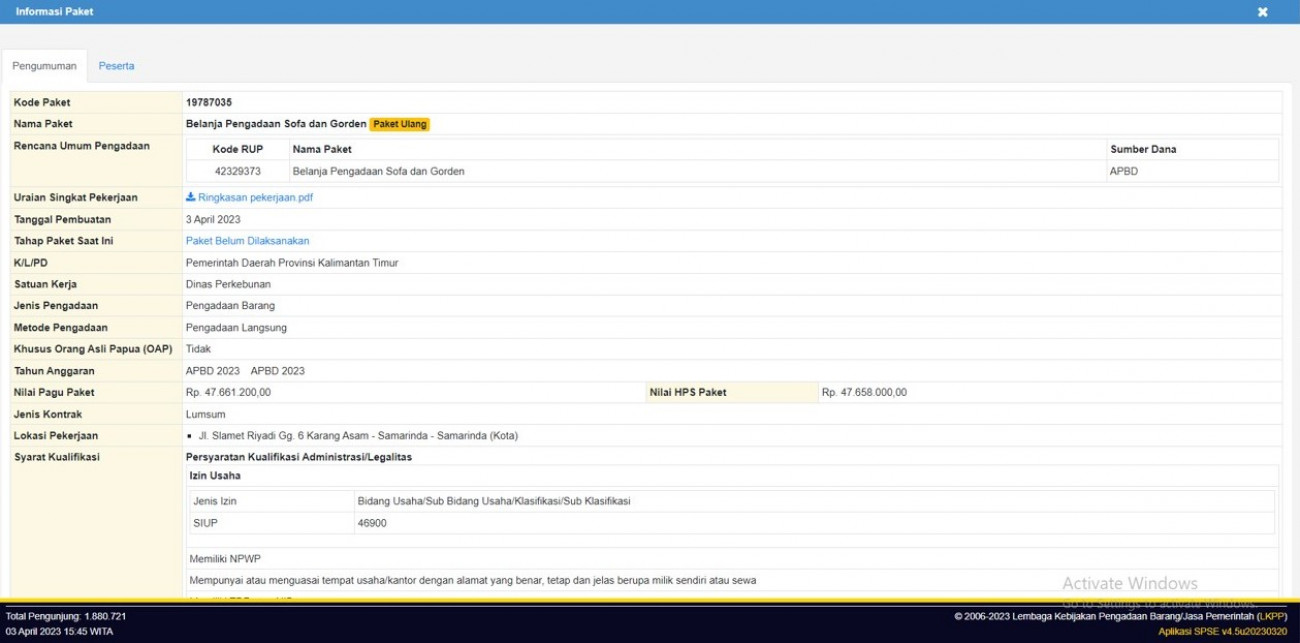
Task: Select the Pengumuman tab
Action: click(44, 66)
